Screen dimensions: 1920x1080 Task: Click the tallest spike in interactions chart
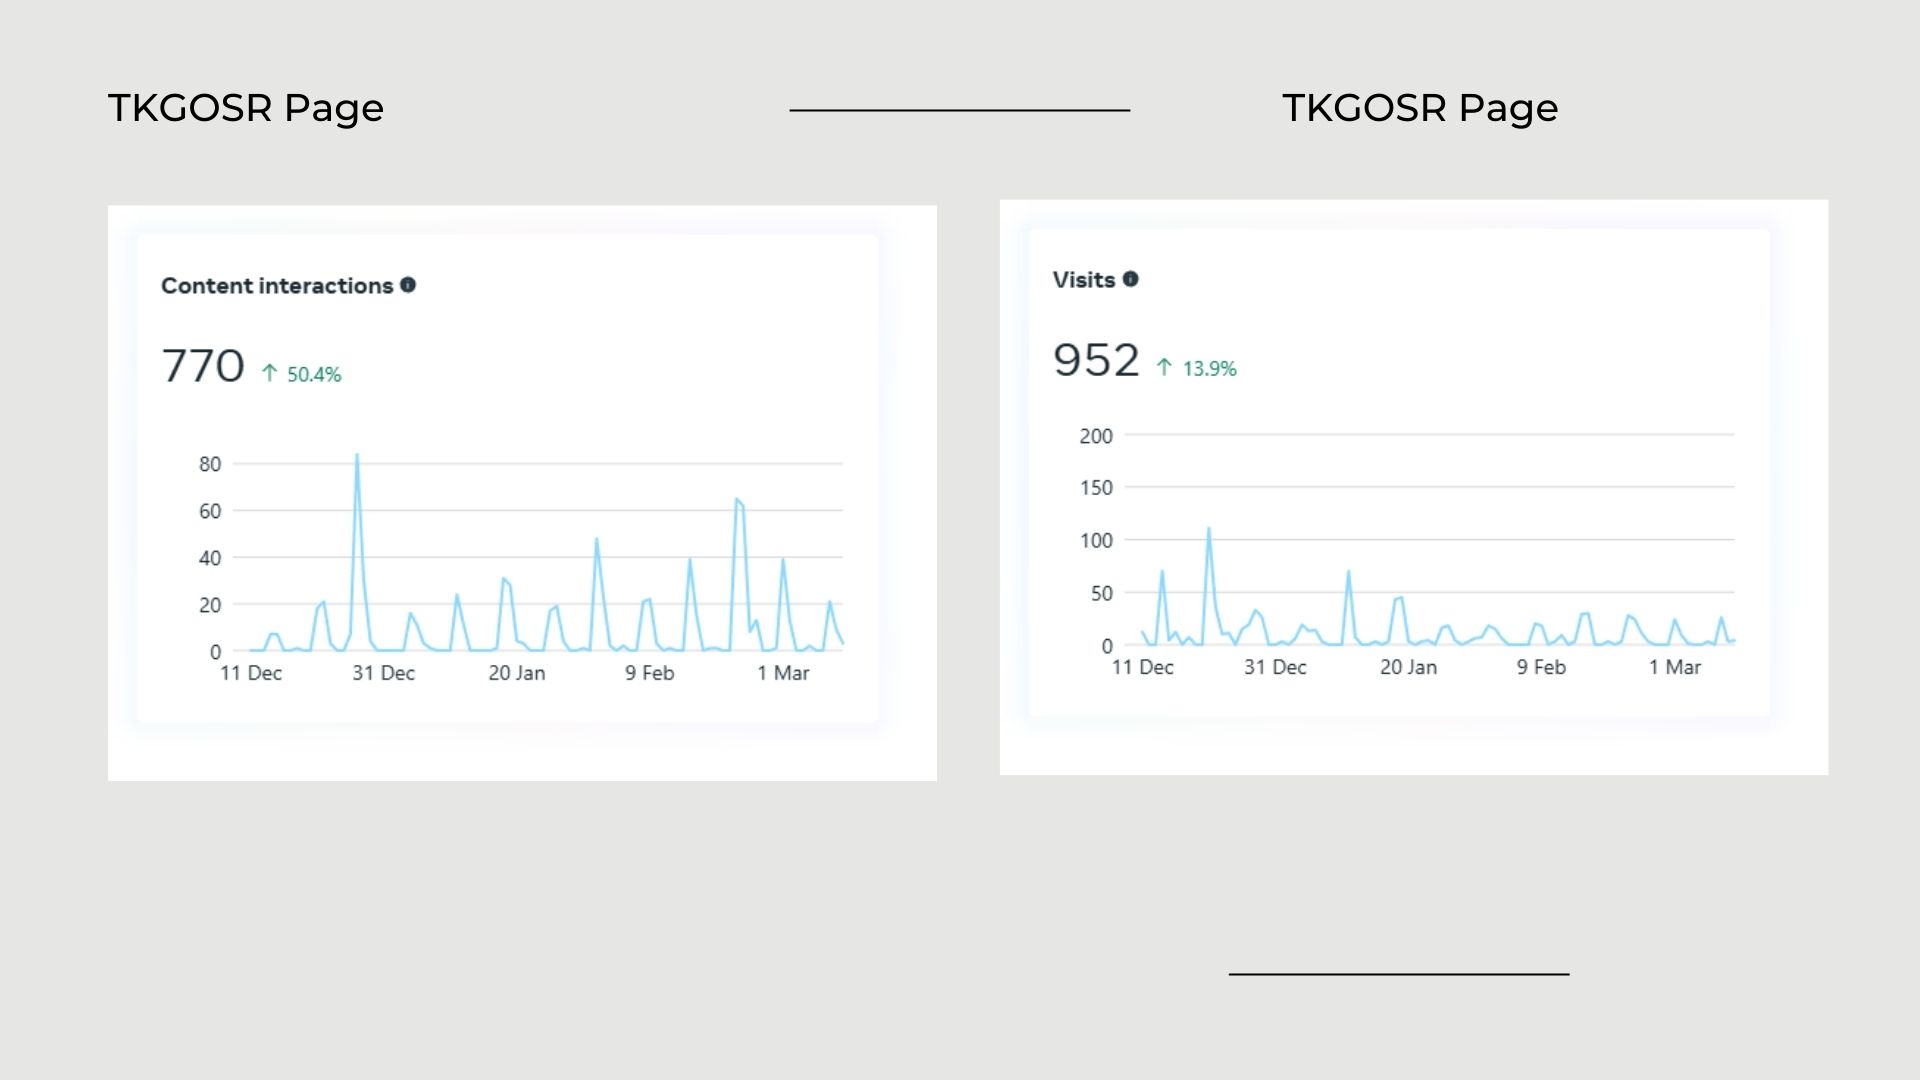[357, 457]
